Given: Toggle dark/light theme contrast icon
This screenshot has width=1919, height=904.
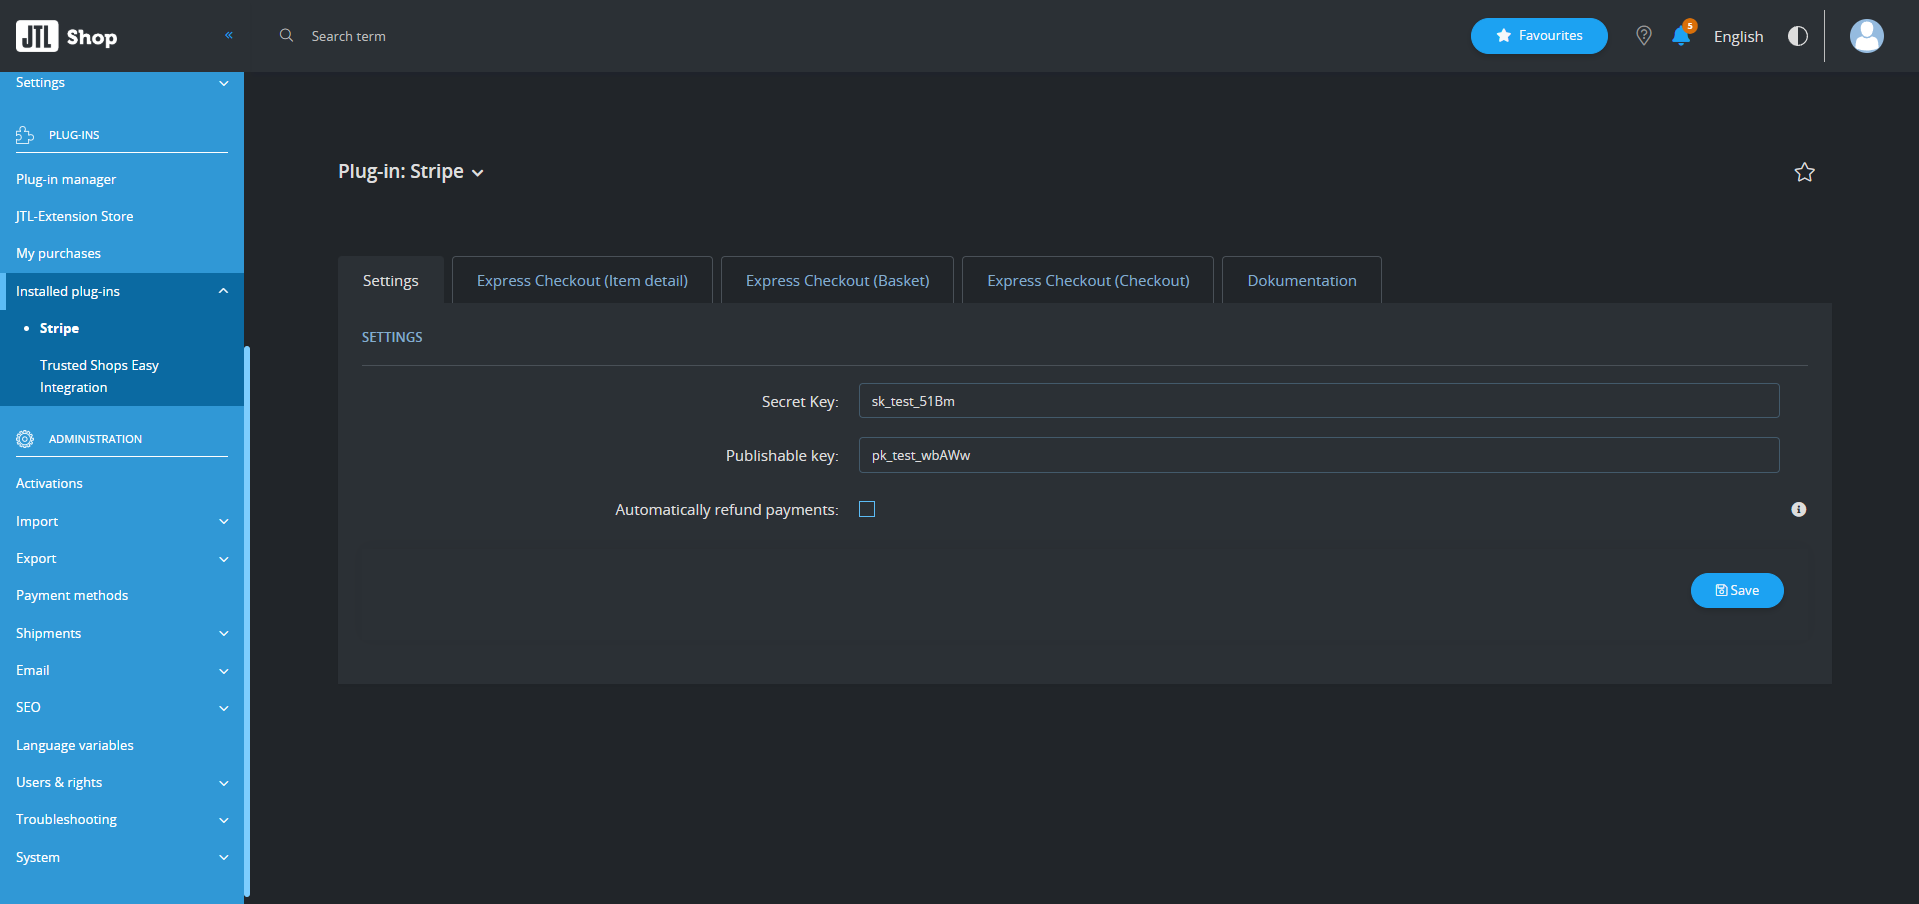Looking at the screenshot, I should pos(1797,36).
